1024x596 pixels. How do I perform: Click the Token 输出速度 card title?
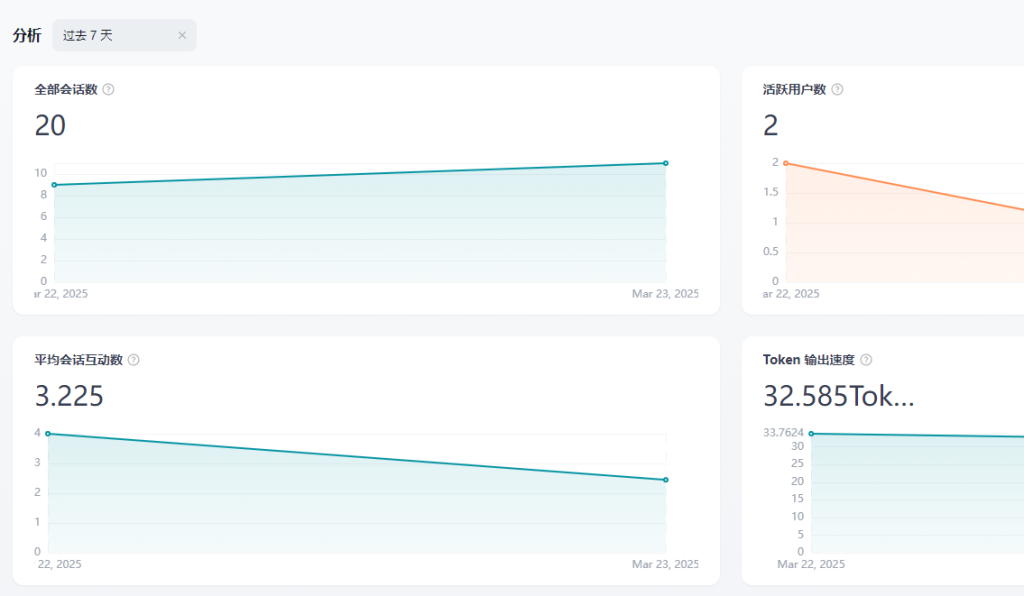(x=808, y=360)
